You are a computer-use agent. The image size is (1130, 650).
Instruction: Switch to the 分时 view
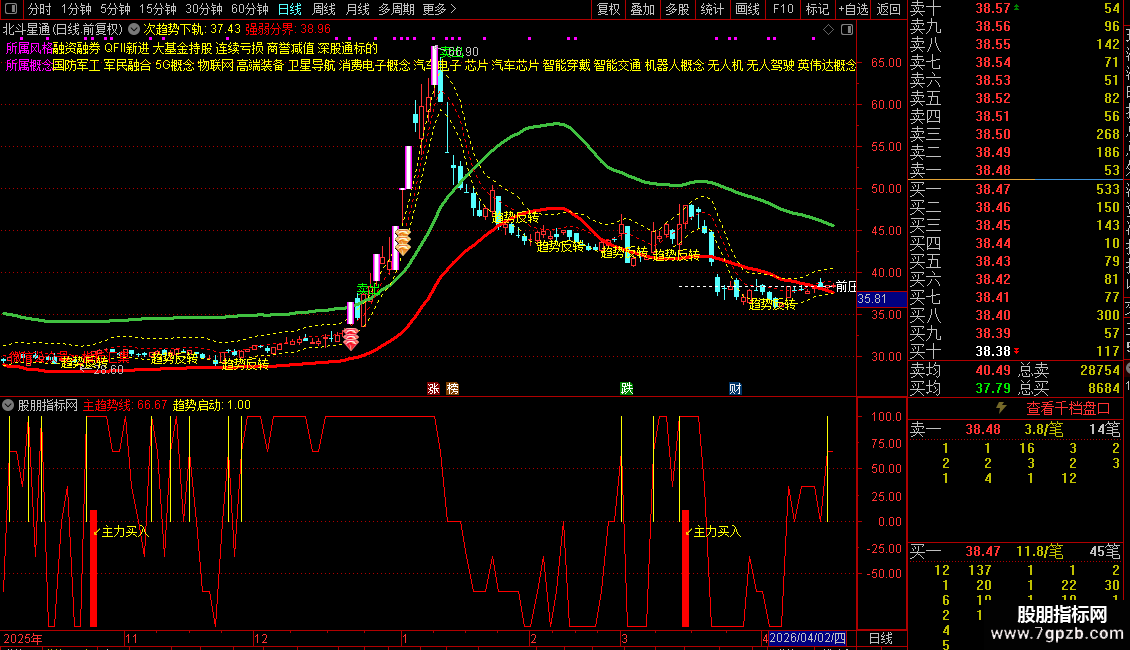point(40,9)
